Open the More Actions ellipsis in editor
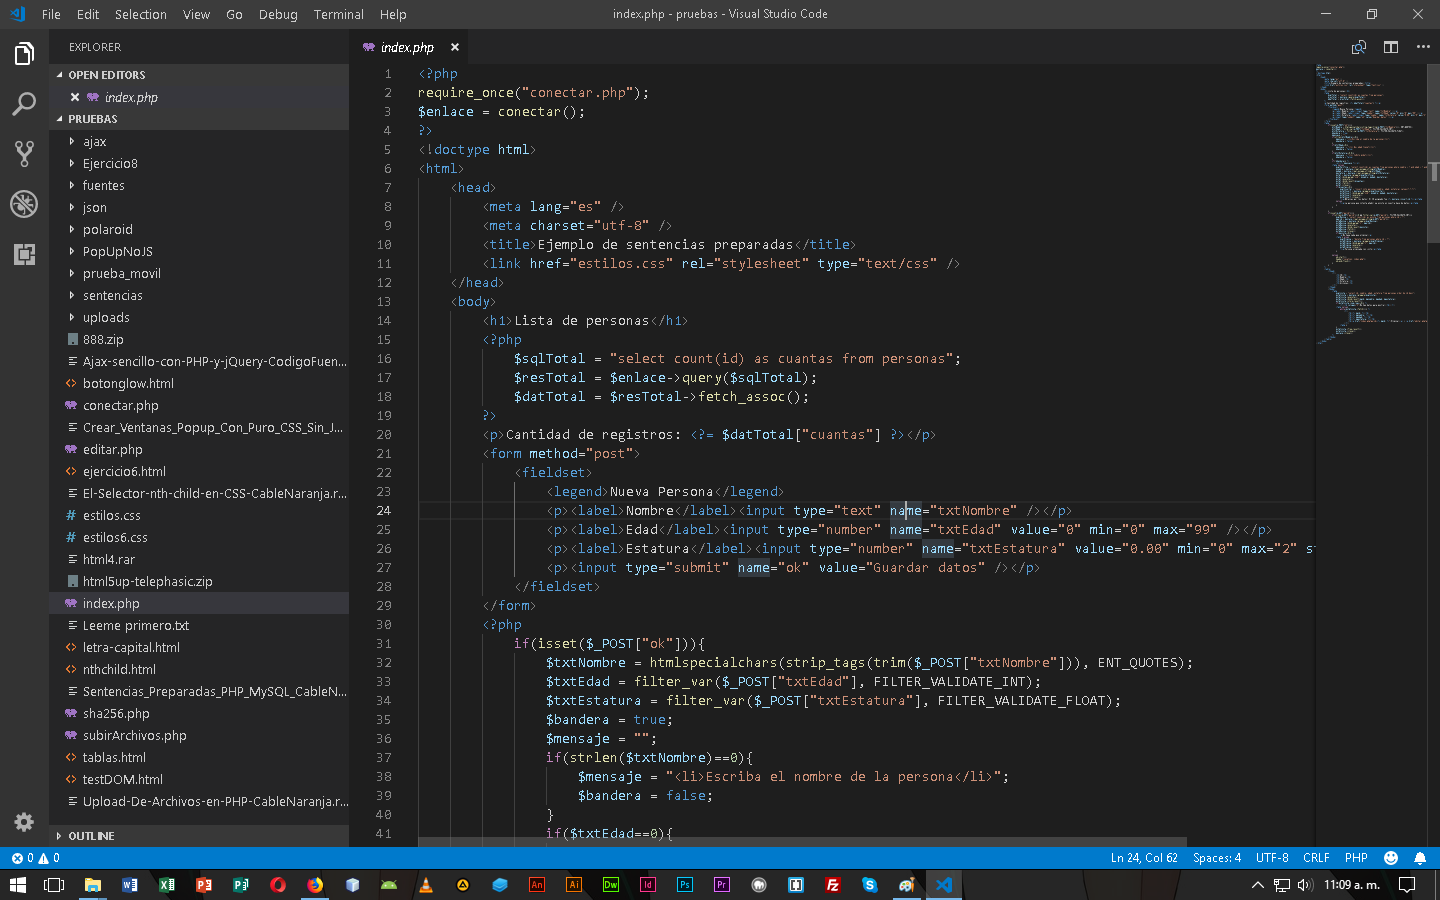This screenshot has height=900, width=1440. pyautogui.click(x=1423, y=47)
